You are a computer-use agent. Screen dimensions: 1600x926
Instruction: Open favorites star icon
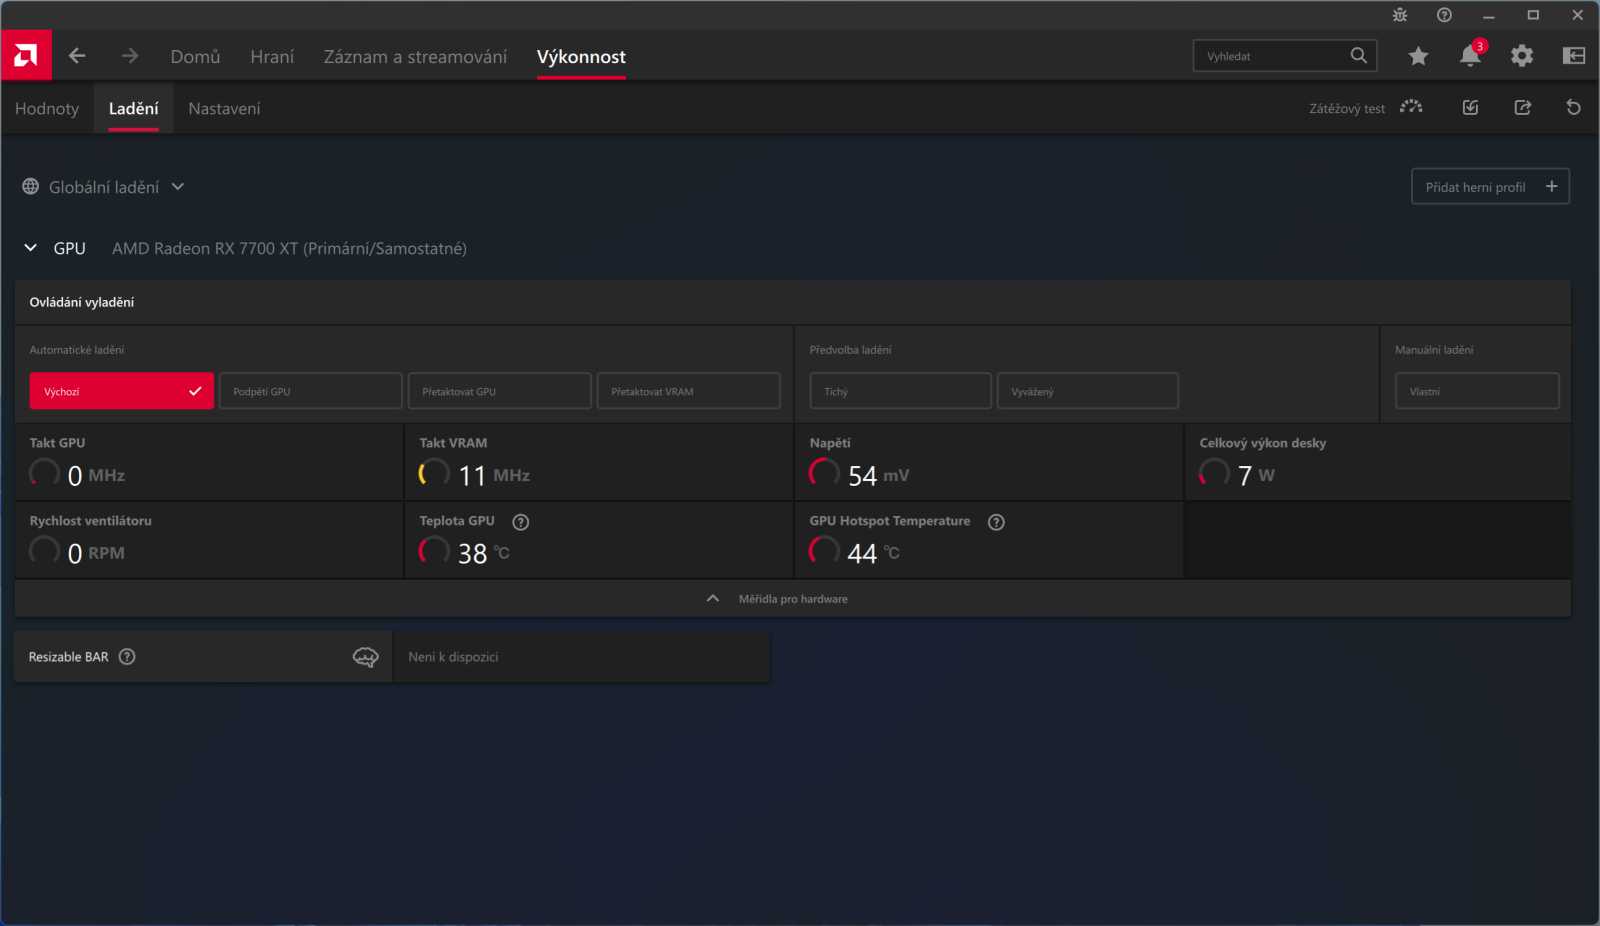coord(1418,56)
